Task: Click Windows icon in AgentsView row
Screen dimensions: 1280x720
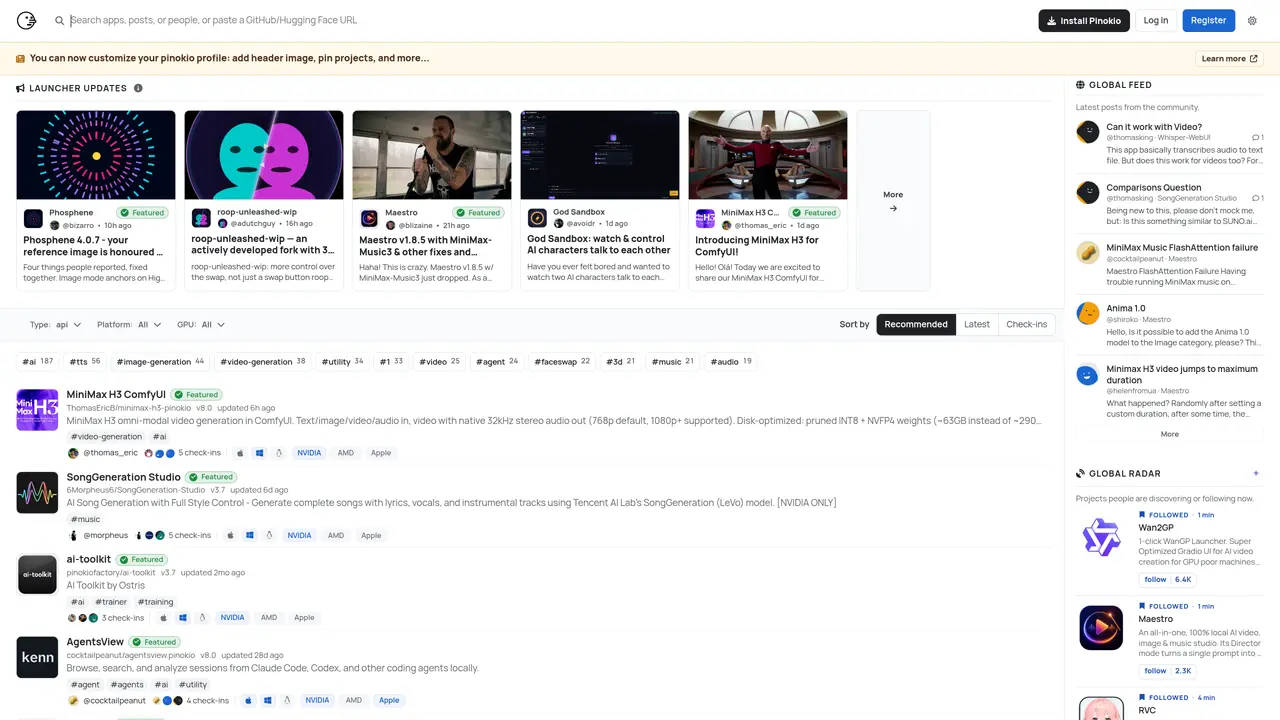Action: click(x=268, y=700)
